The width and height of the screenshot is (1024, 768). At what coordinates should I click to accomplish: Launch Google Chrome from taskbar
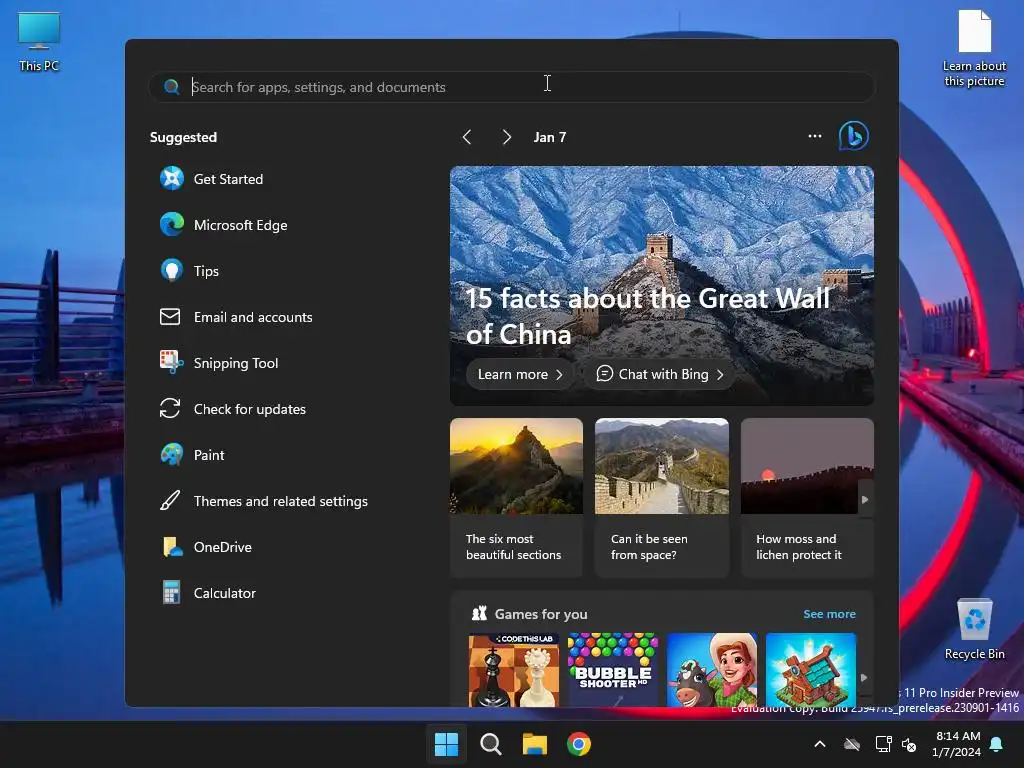point(579,744)
